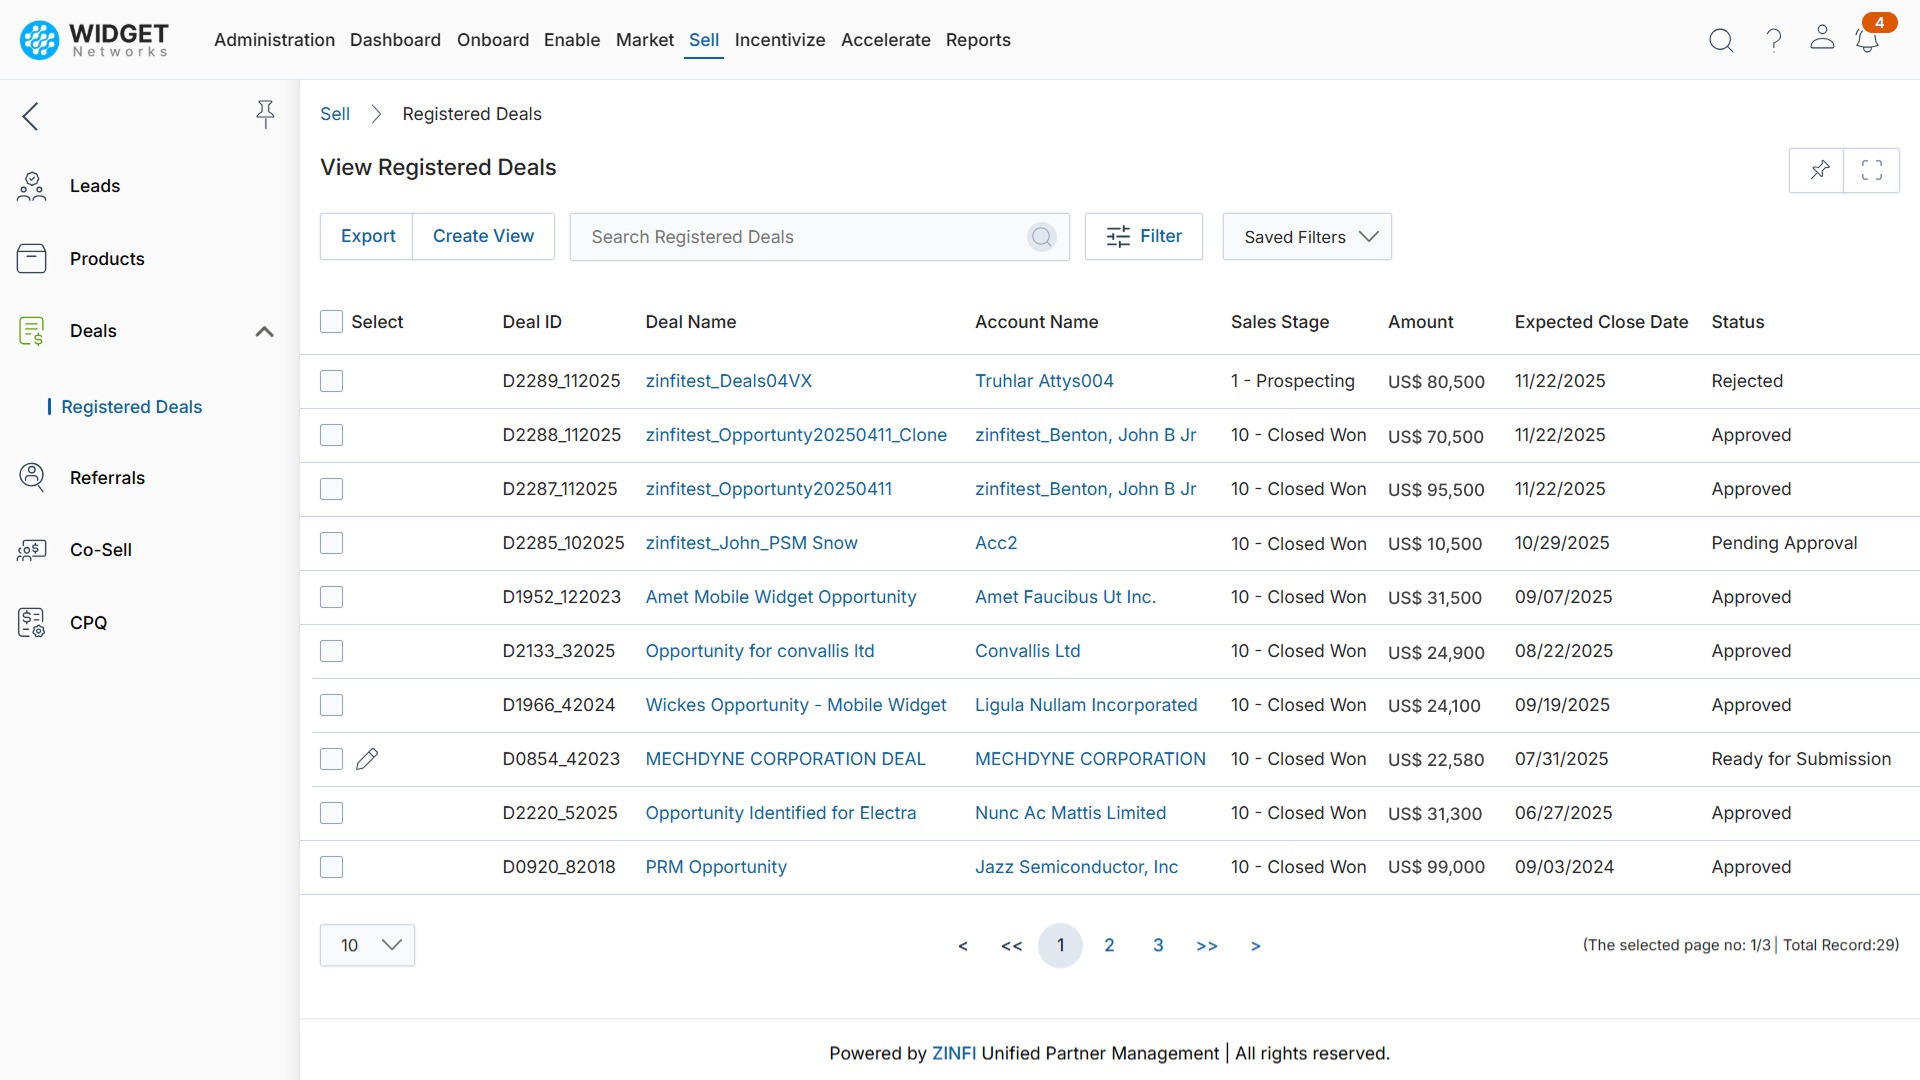1920x1080 pixels.
Task: Click the Export button
Action: (367, 236)
